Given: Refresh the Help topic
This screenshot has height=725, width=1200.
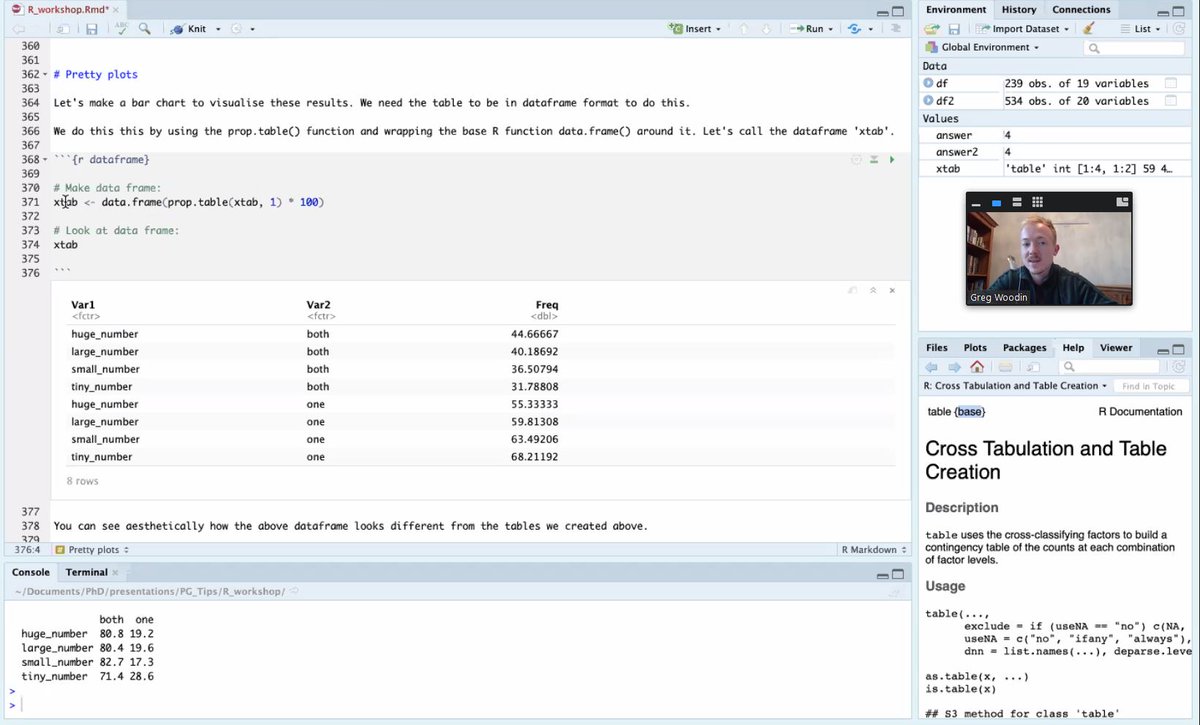Looking at the screenshot, I should pyautogui.click(x=1178, y=367).
